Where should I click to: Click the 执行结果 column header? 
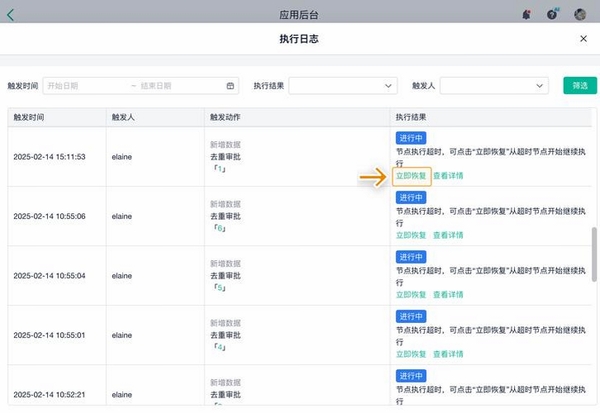pos(411,117)
